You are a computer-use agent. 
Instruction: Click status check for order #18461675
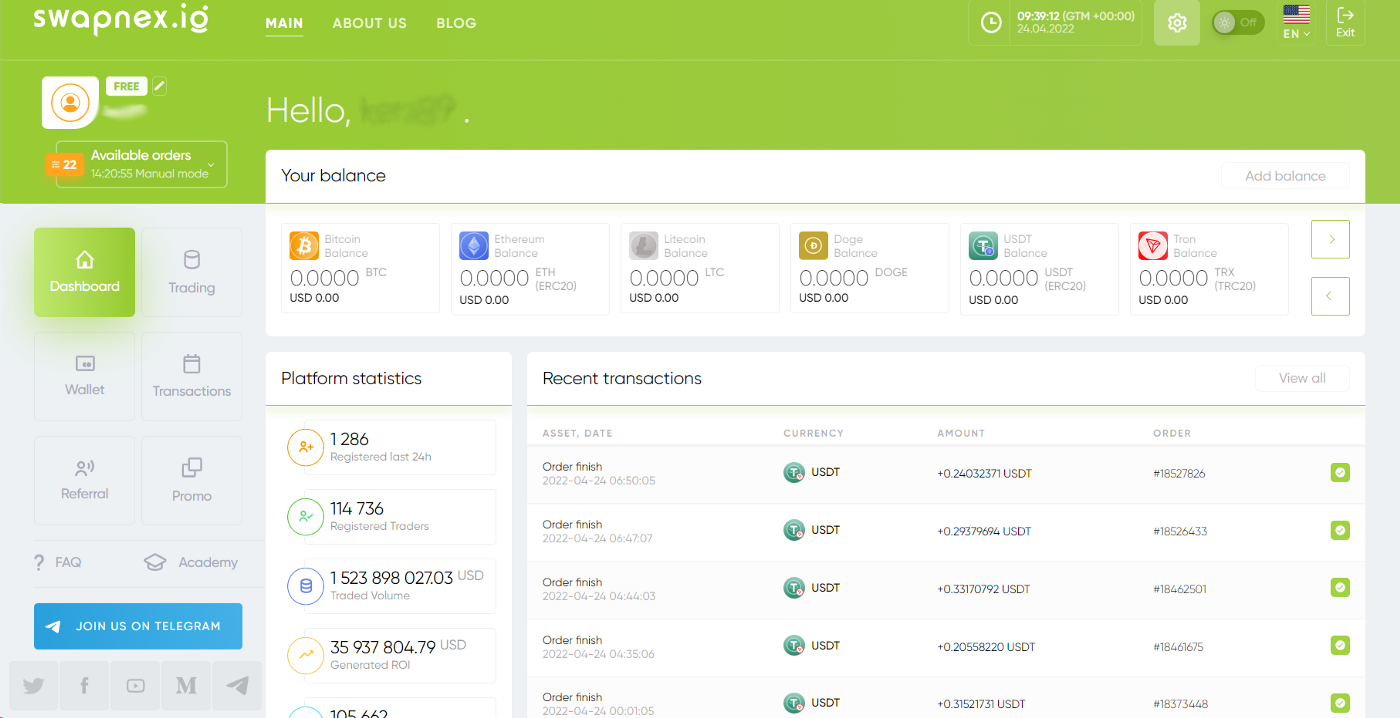1340,646
